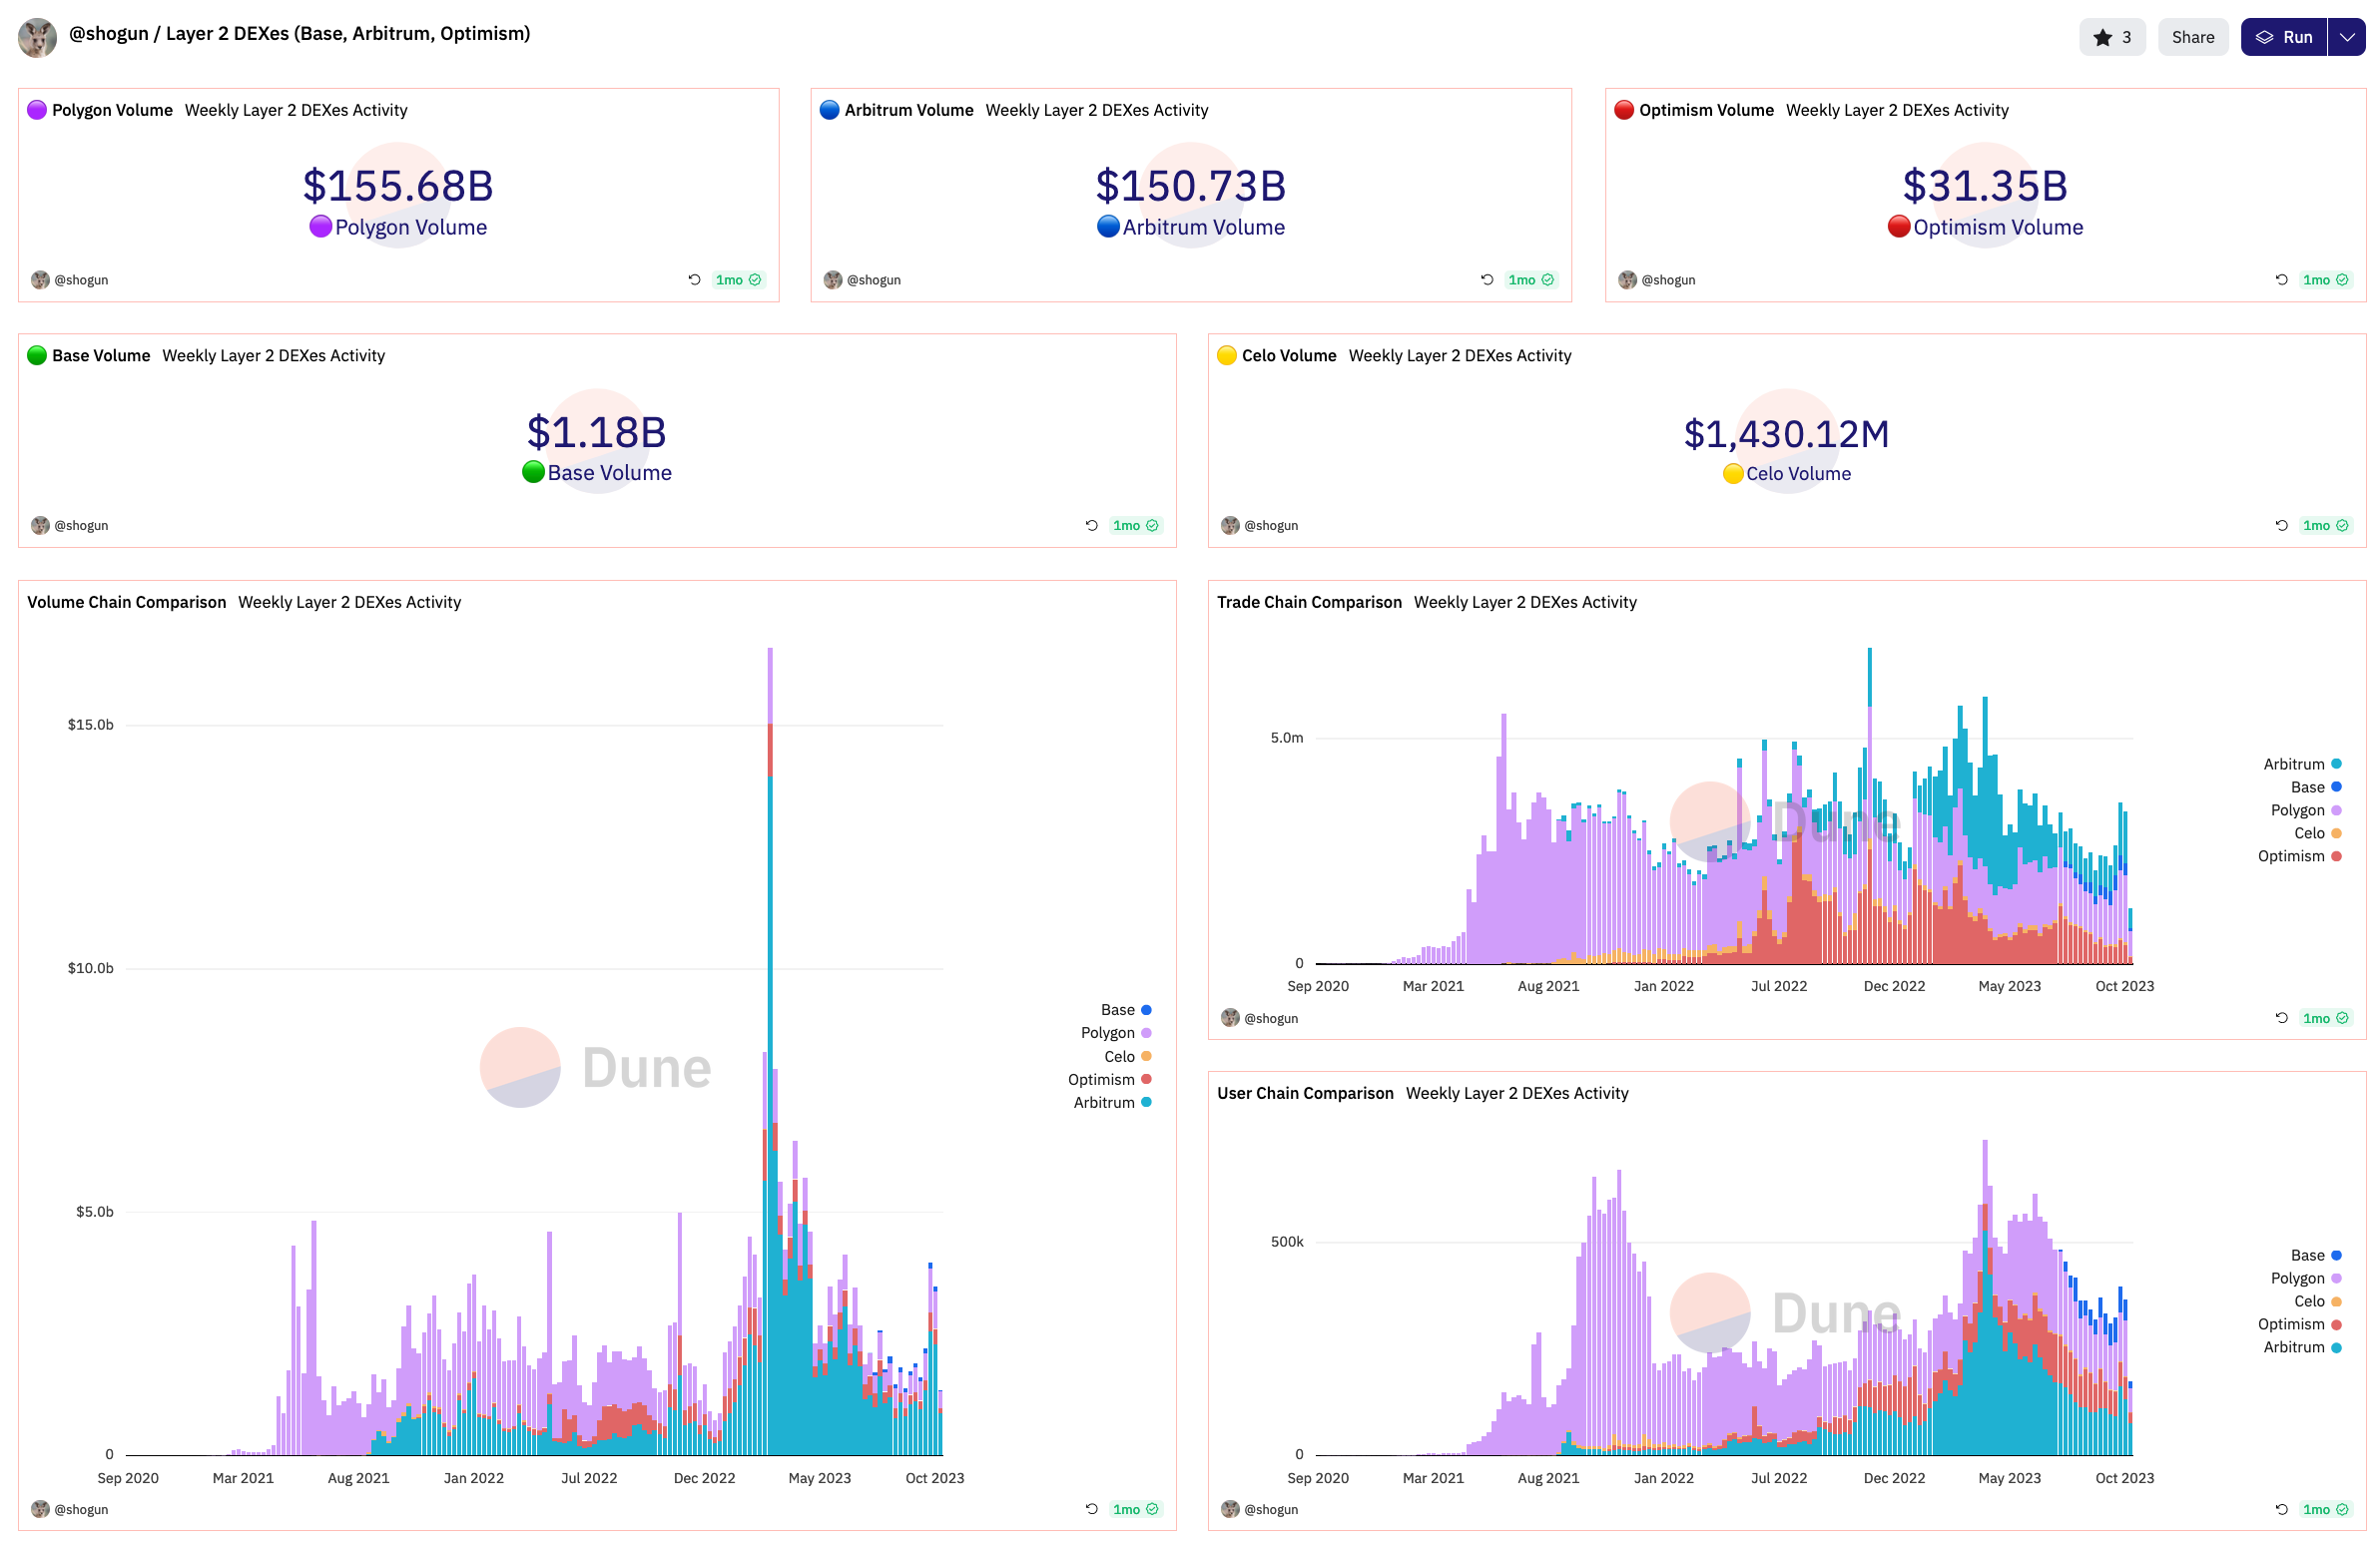Toggle Arbitrum series in Trade Chain legend
This screenshot has height=1545, width=2380.
[x=2293, y=764]
